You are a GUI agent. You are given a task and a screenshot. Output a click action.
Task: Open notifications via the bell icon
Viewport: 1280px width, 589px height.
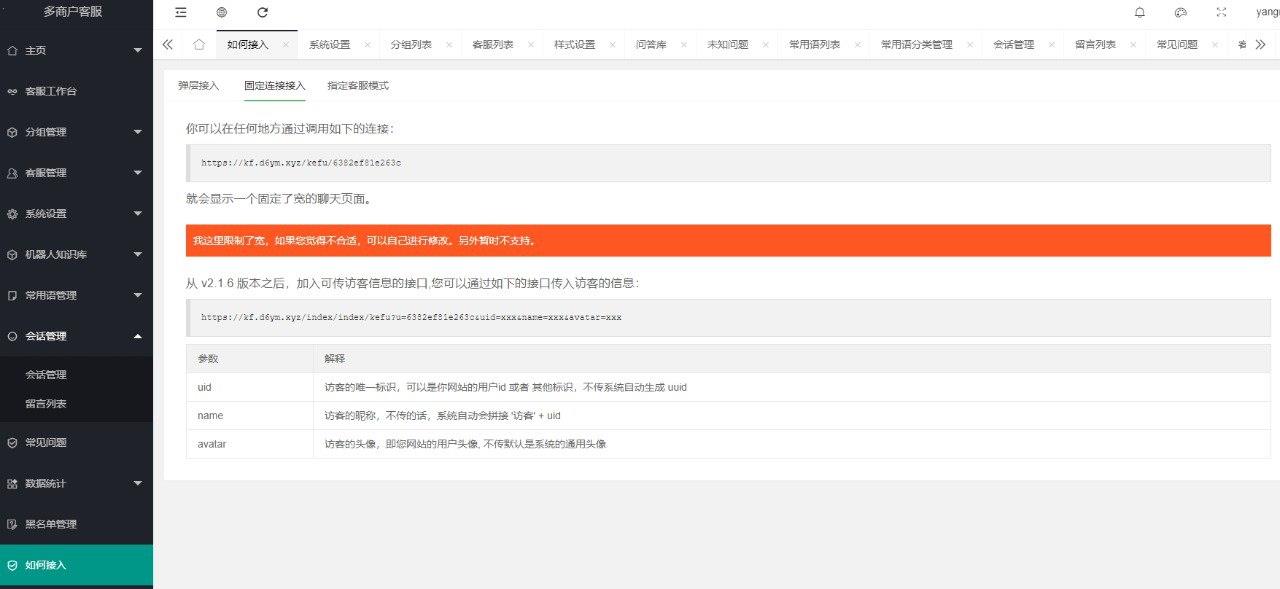click(x=1140, y=13)
